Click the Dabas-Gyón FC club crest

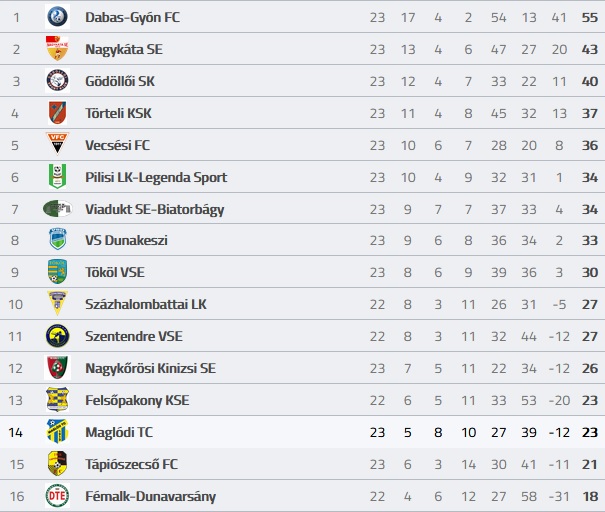57,17
